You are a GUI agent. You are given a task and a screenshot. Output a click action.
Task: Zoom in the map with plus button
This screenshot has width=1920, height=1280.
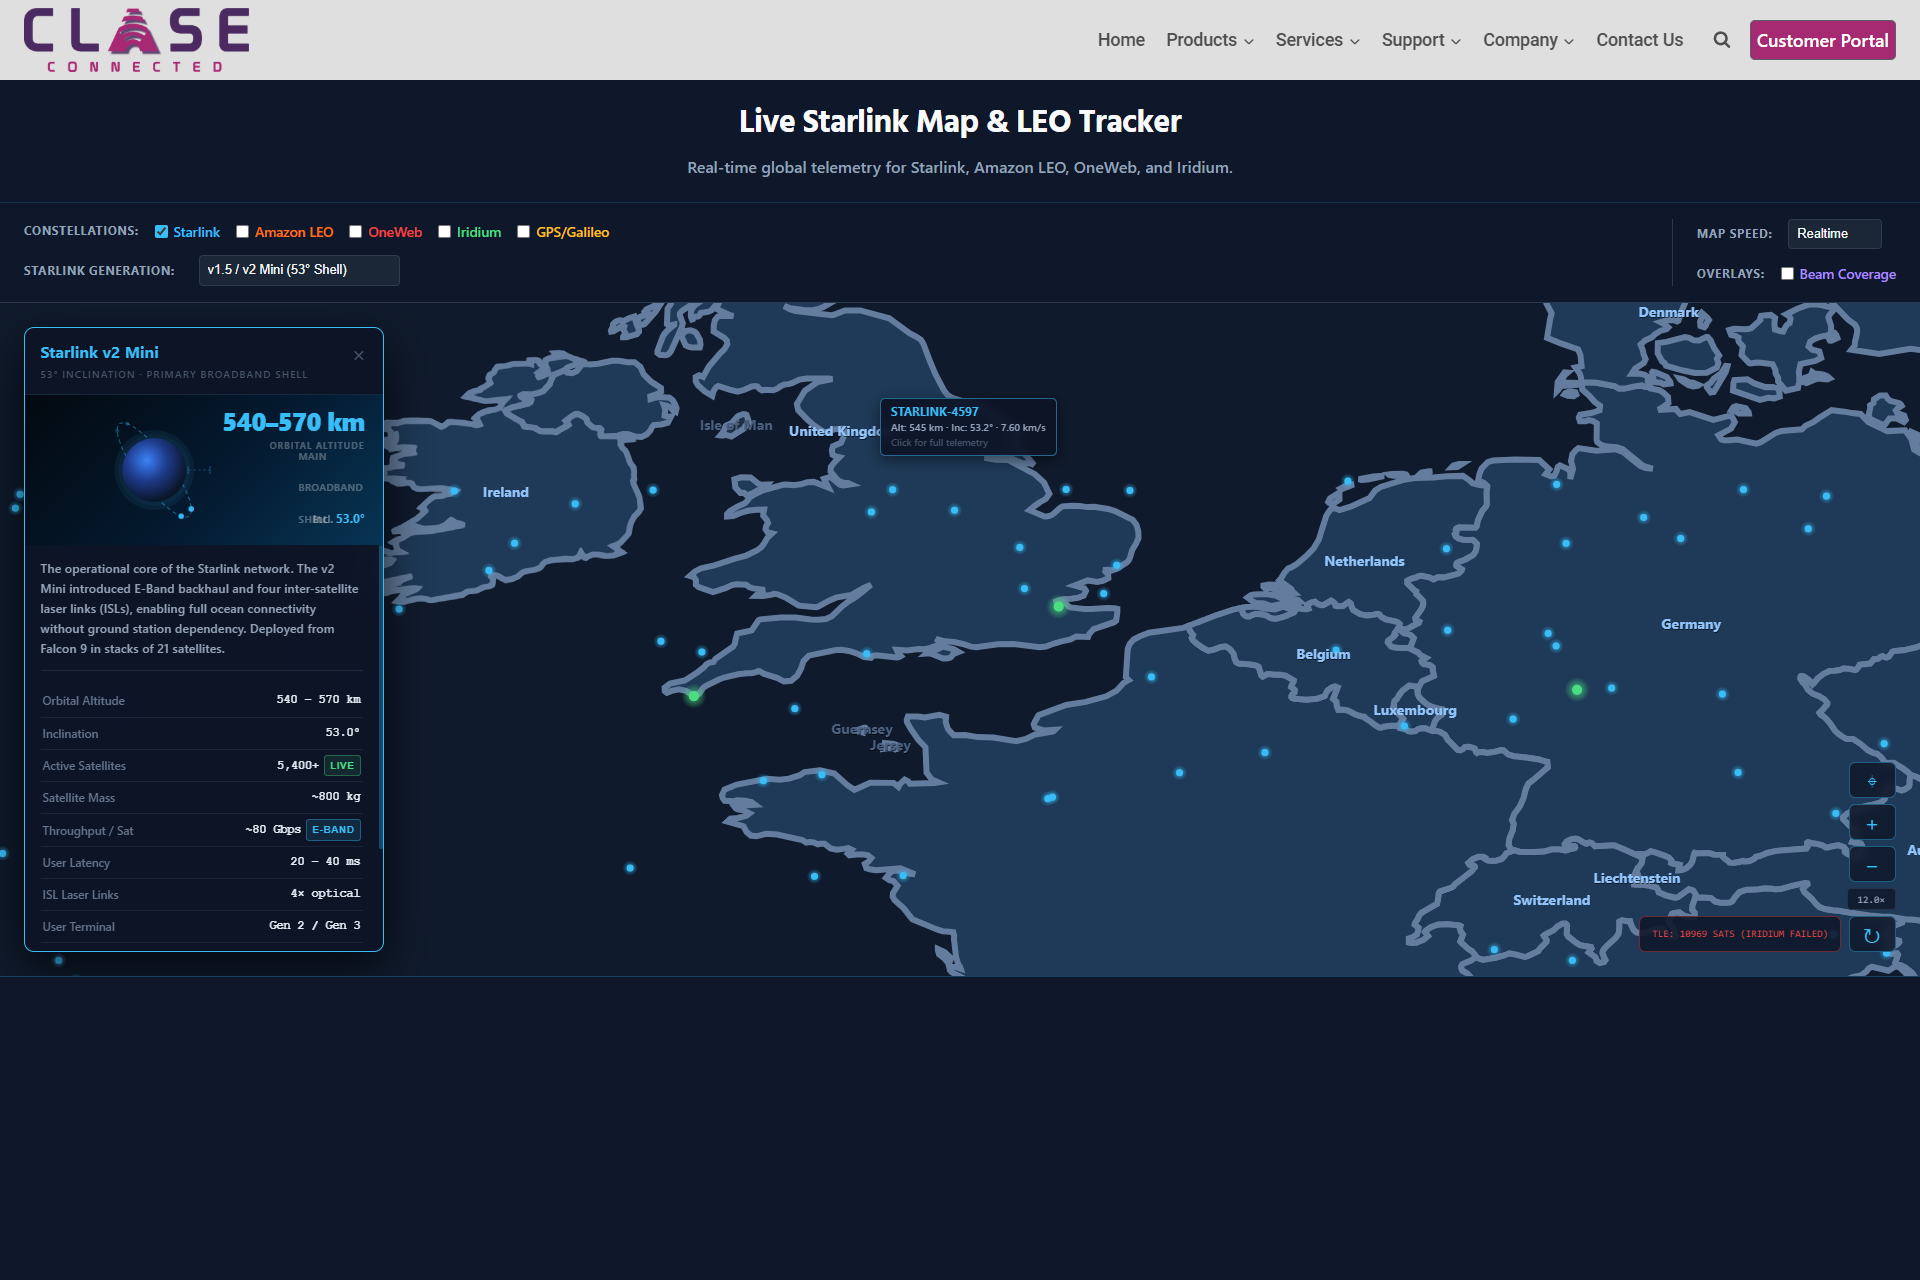click(x=1871, y=824)
